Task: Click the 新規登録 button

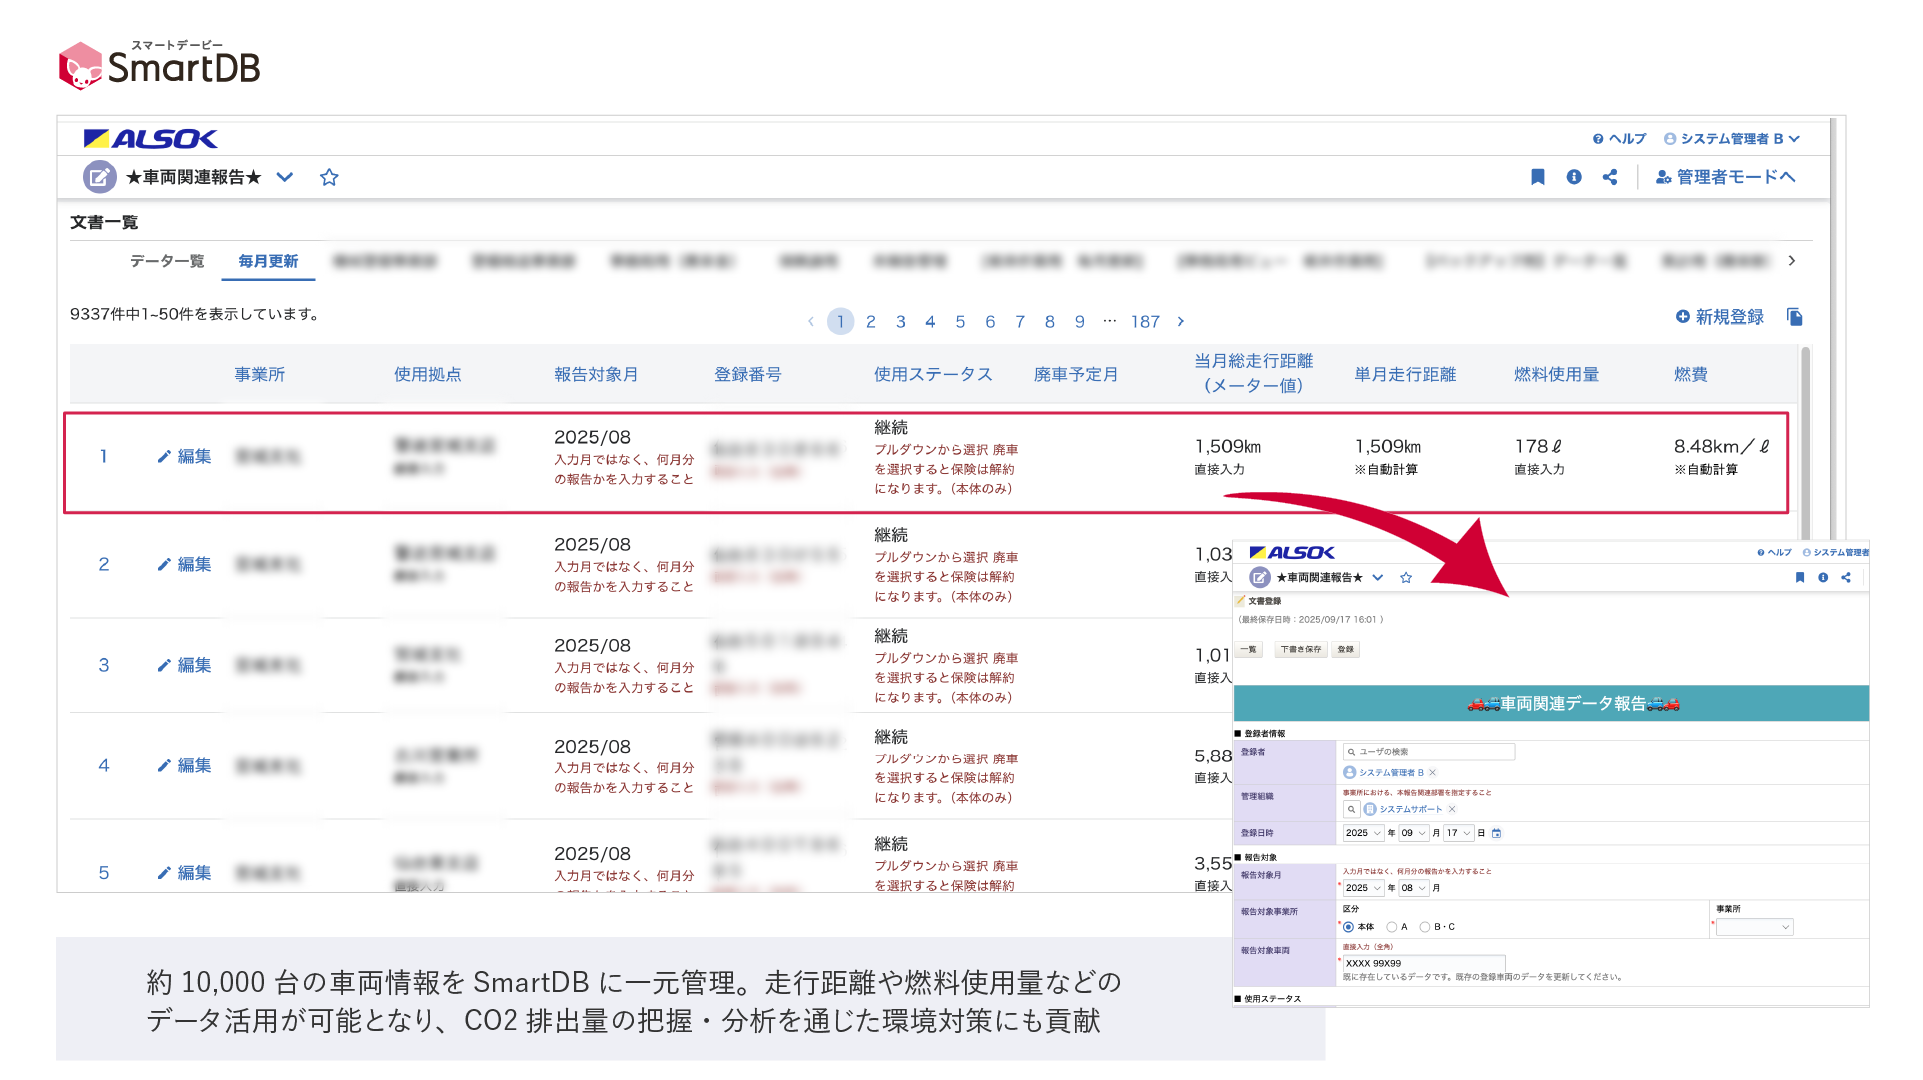Action: tap(1720, 317)
